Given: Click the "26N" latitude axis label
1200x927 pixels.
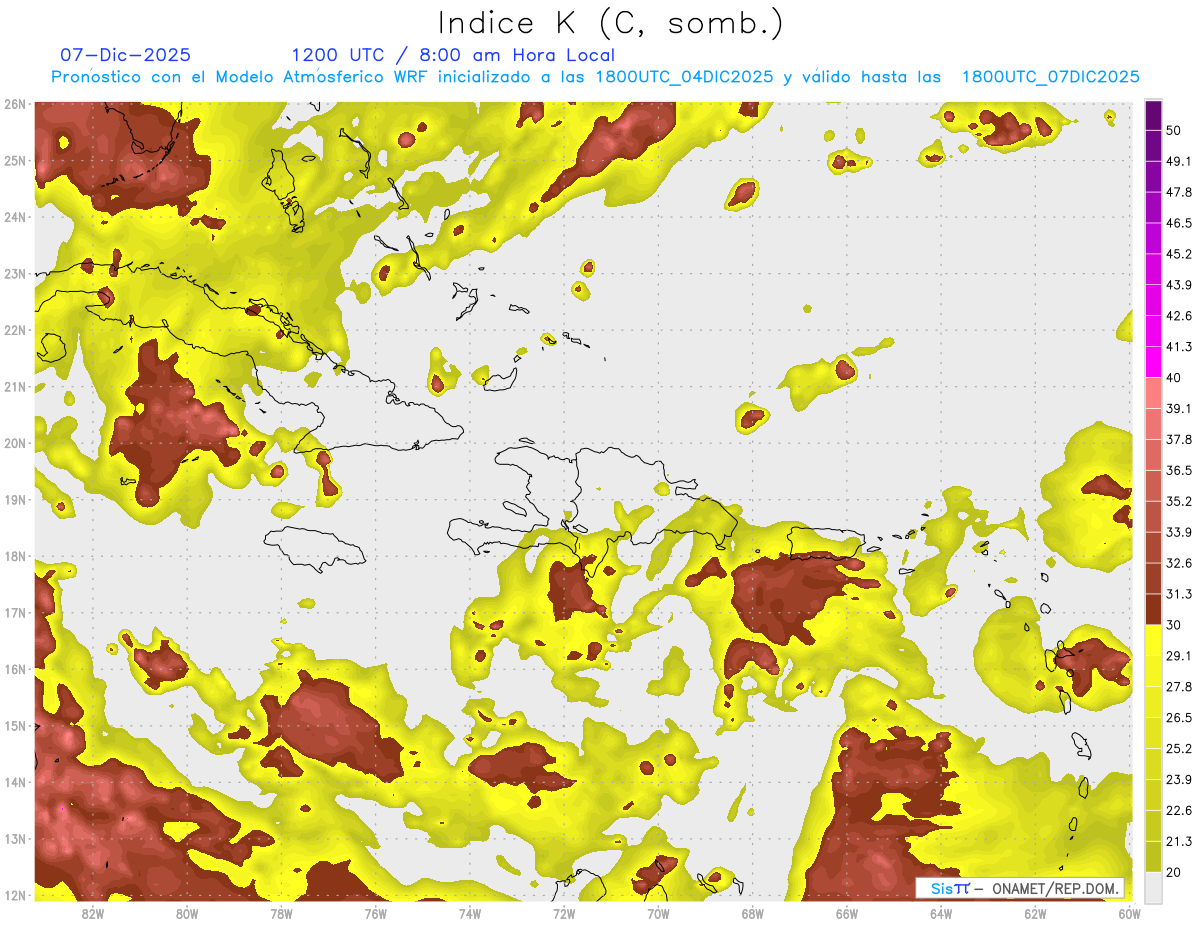Looking at the screenshot, I should tap(15, 104).
